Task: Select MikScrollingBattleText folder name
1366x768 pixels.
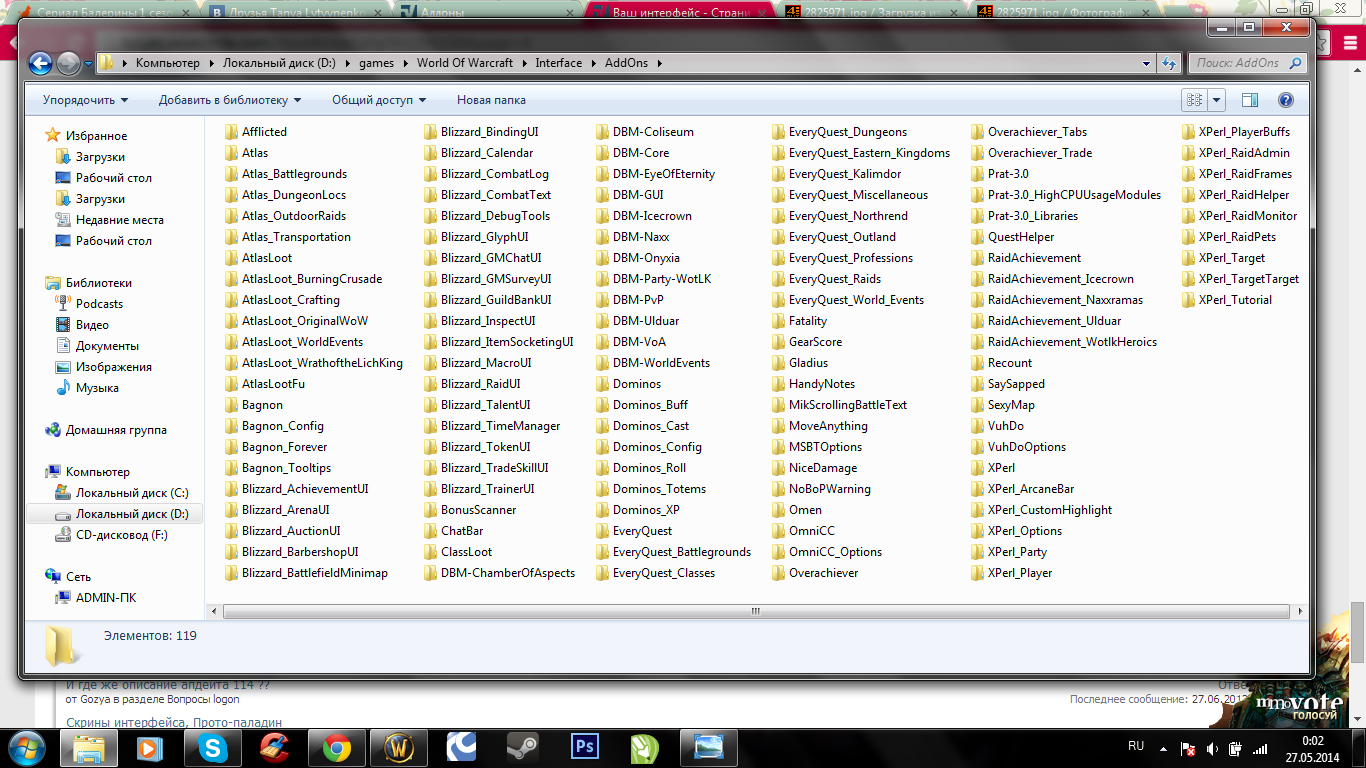Action: click(848, 405)
